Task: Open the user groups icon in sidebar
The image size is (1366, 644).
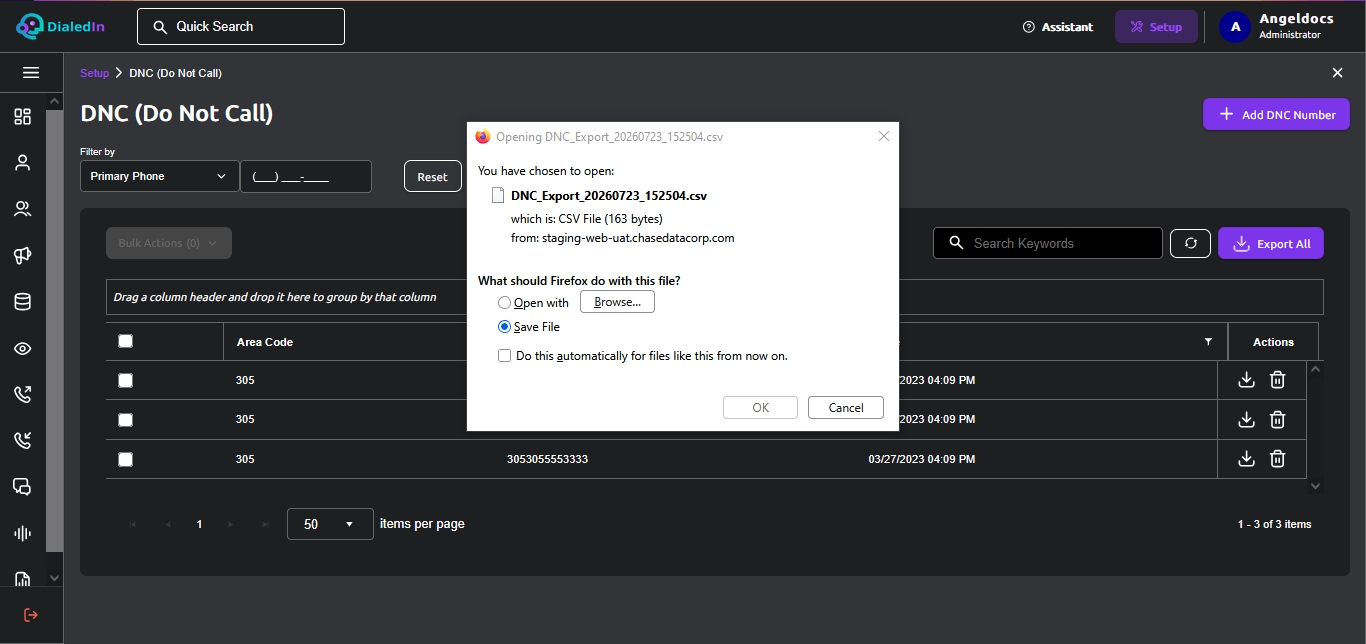Action: (23, 209)
